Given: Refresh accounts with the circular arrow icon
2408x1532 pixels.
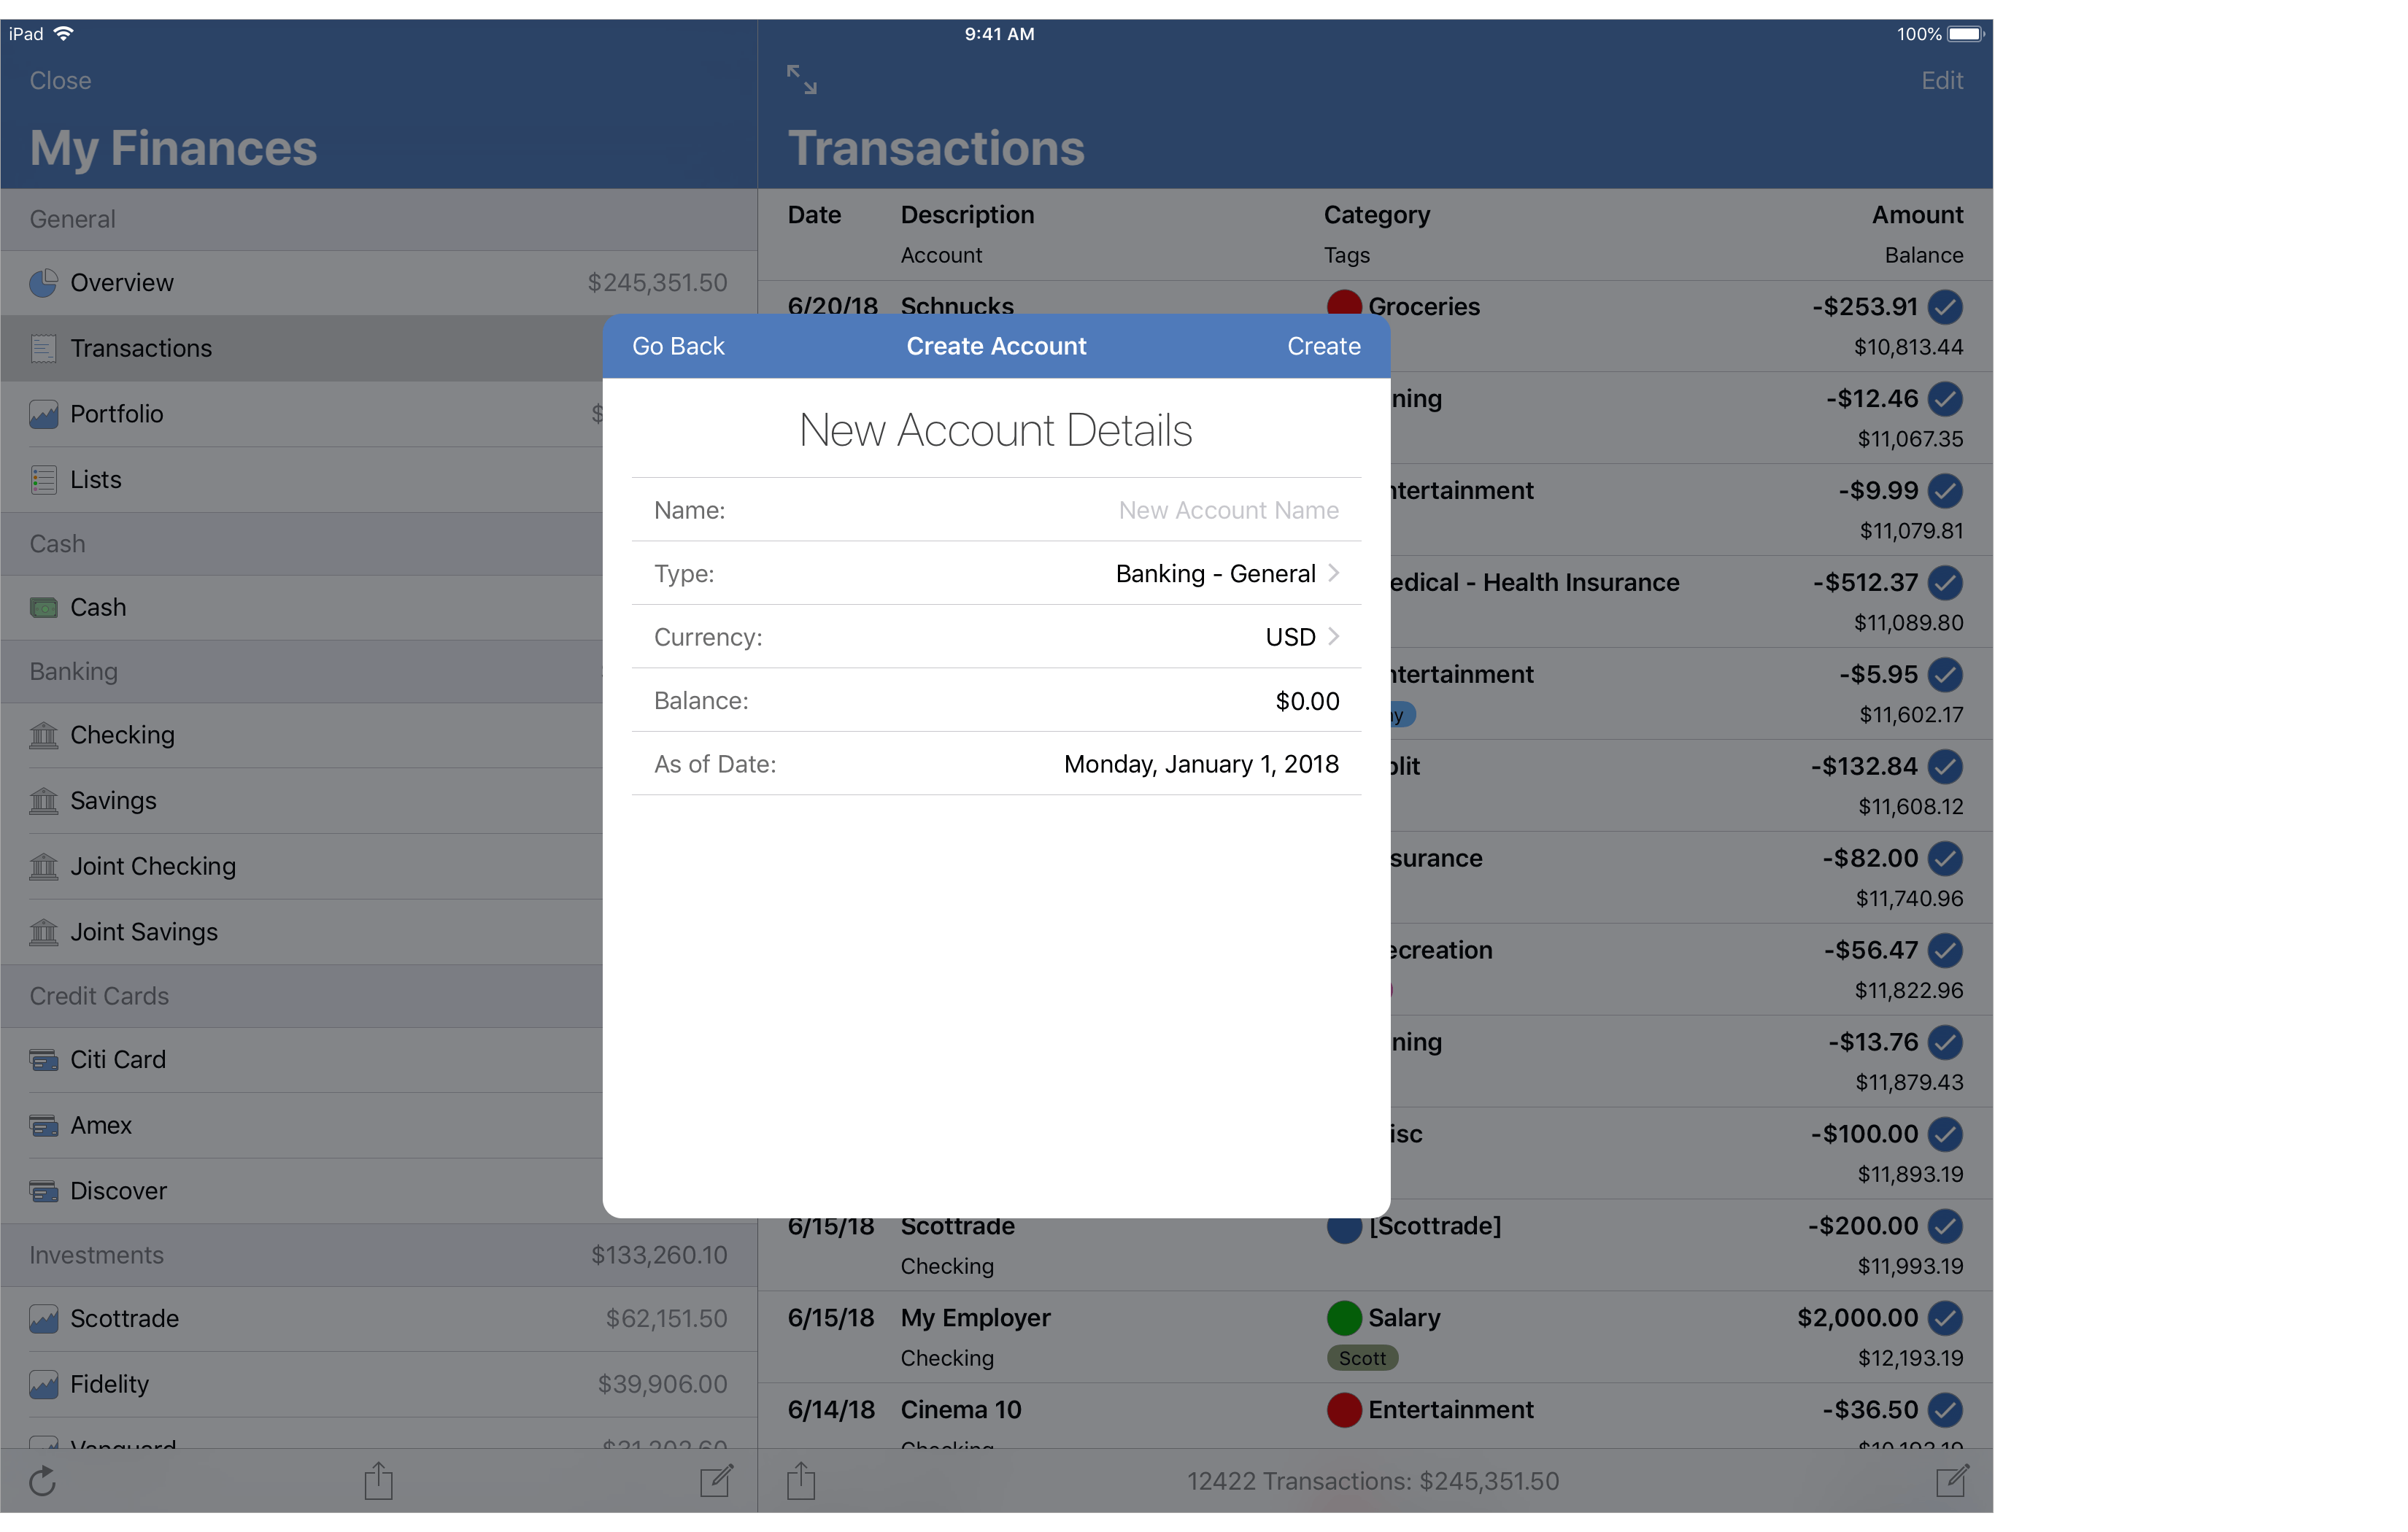Looking at the screenshot, I should [42, 1482].
